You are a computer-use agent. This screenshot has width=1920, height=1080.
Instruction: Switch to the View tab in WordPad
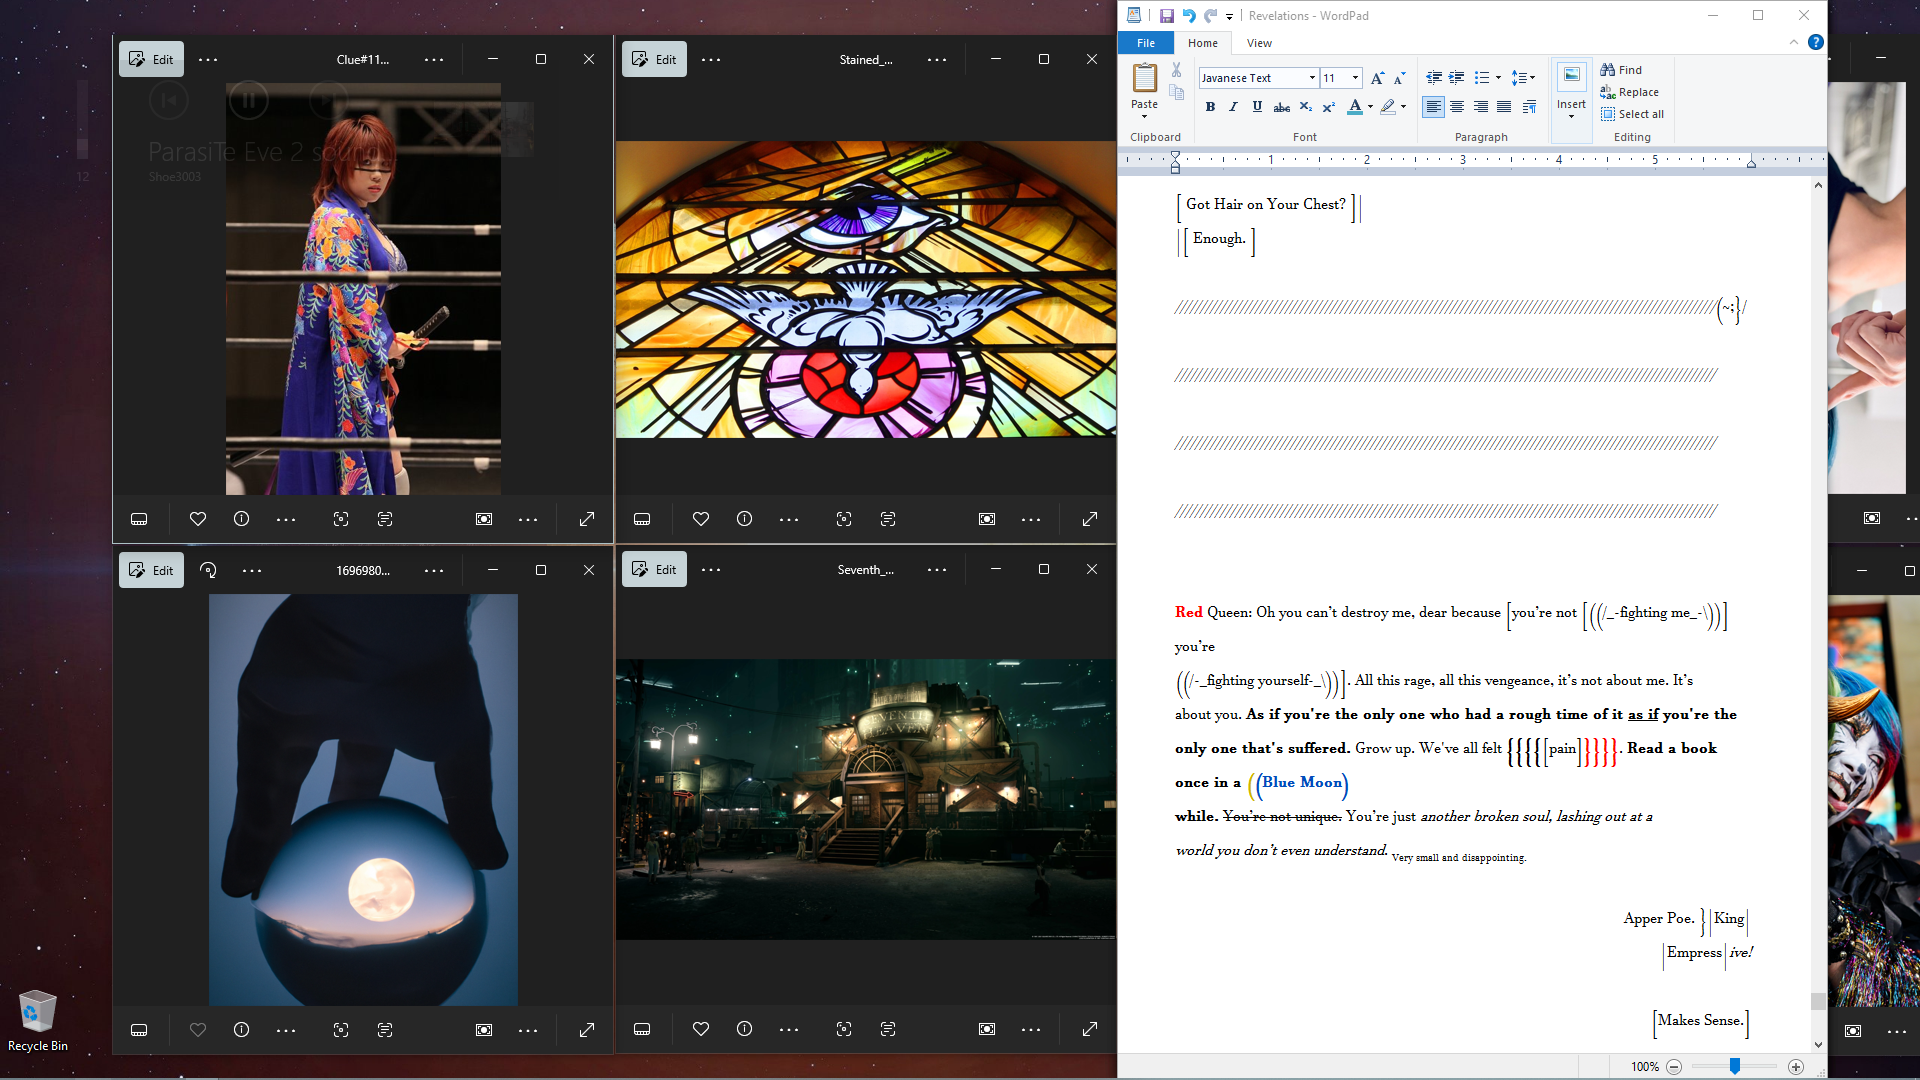pos(1259,43)
